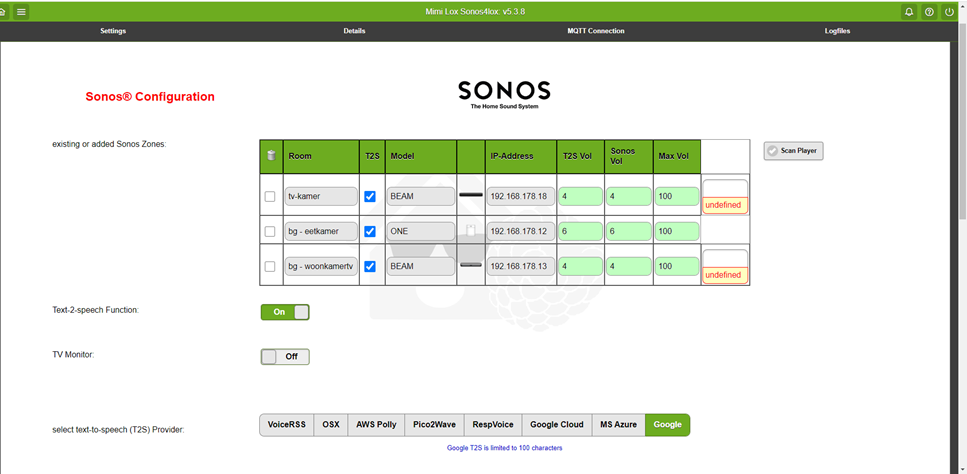Select AWS Polly as T2S provider
967x474 pixels.
click(x=376, y=425)
